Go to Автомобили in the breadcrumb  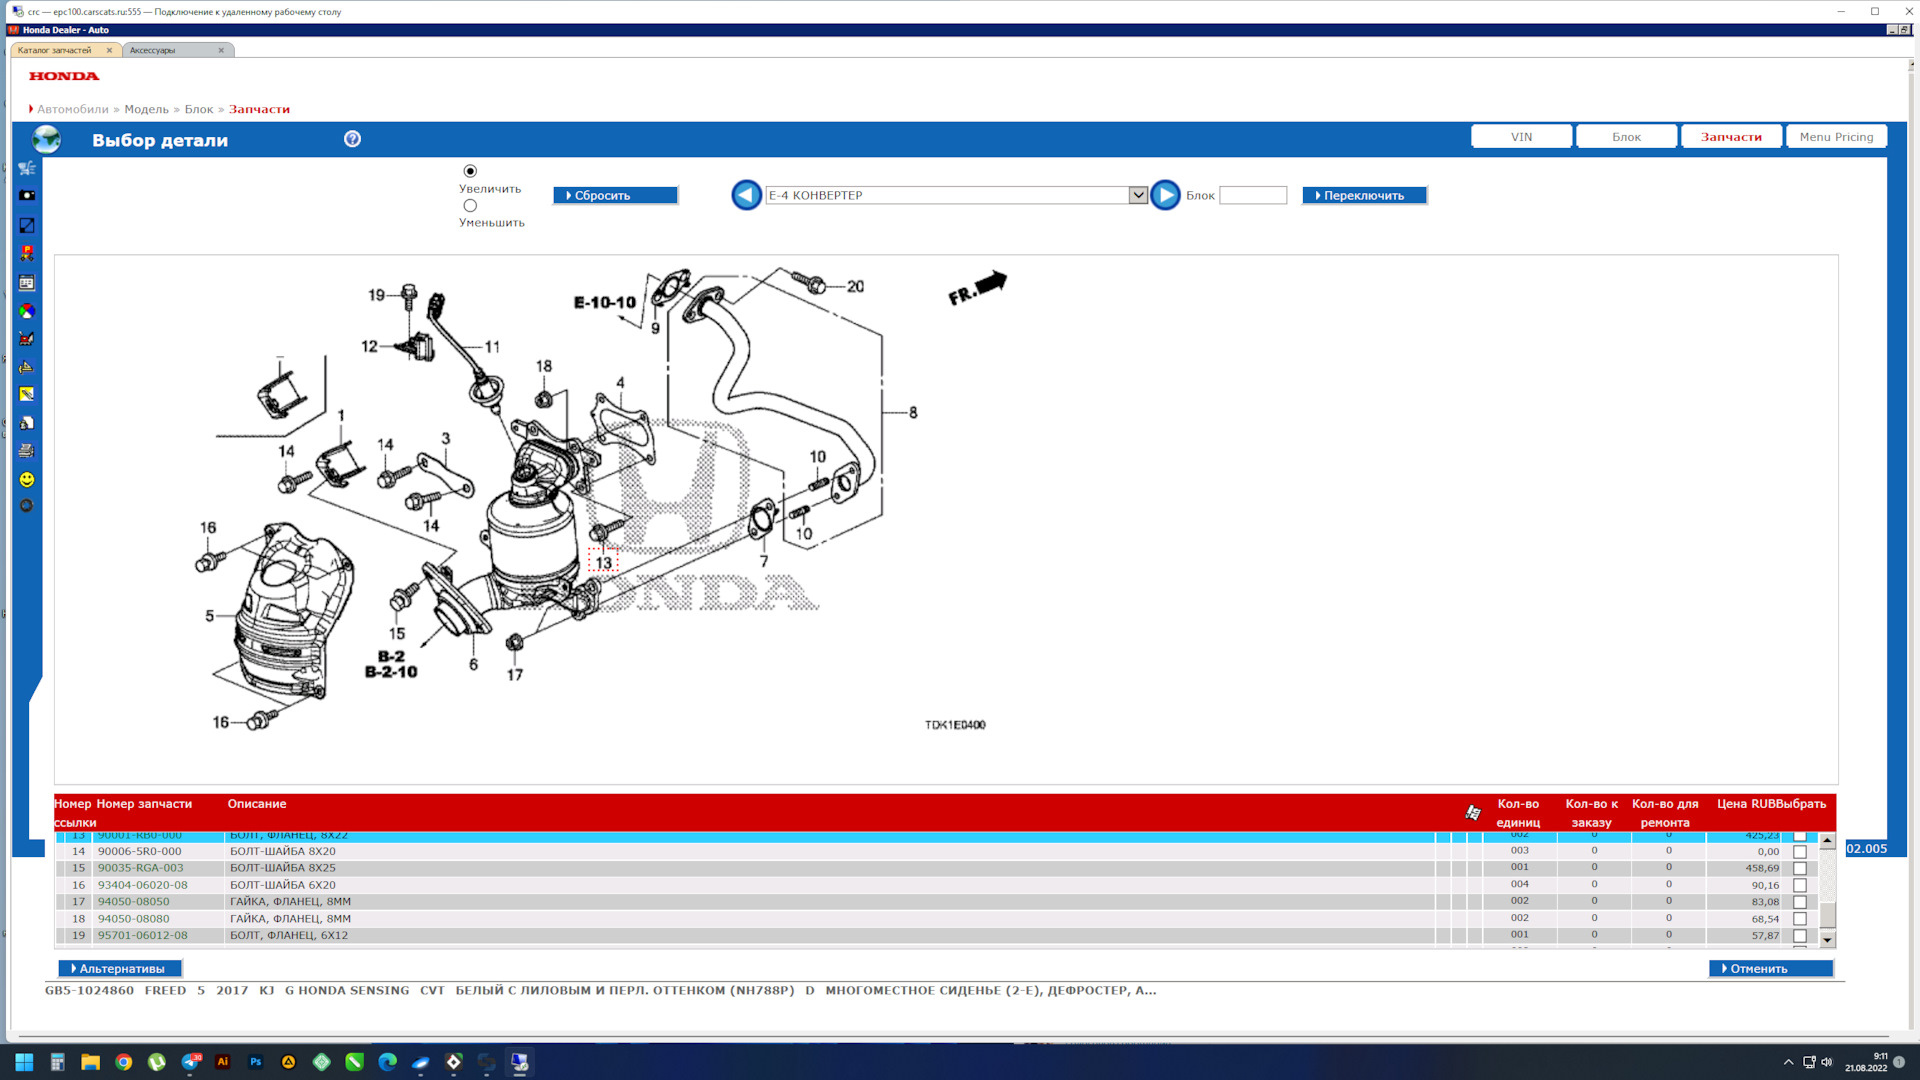pos(73,109)
